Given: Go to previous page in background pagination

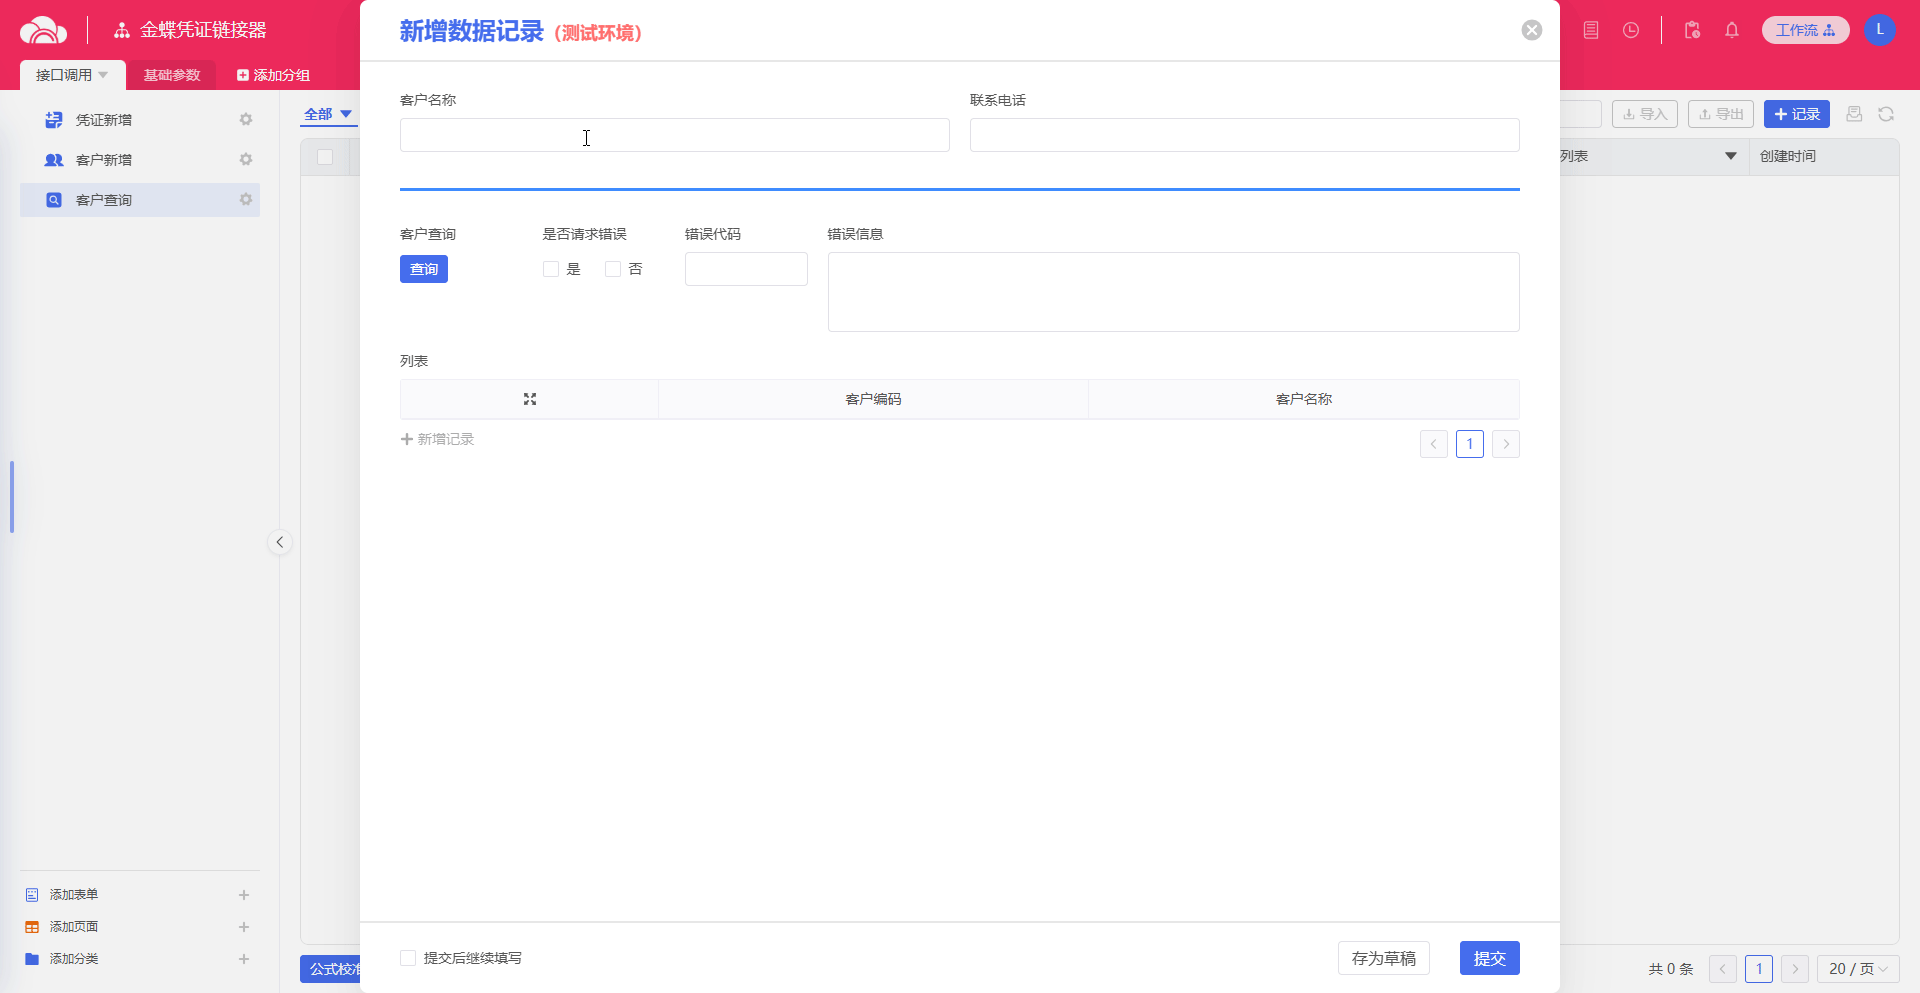Looking at the screenshot, I should 1723,969.
